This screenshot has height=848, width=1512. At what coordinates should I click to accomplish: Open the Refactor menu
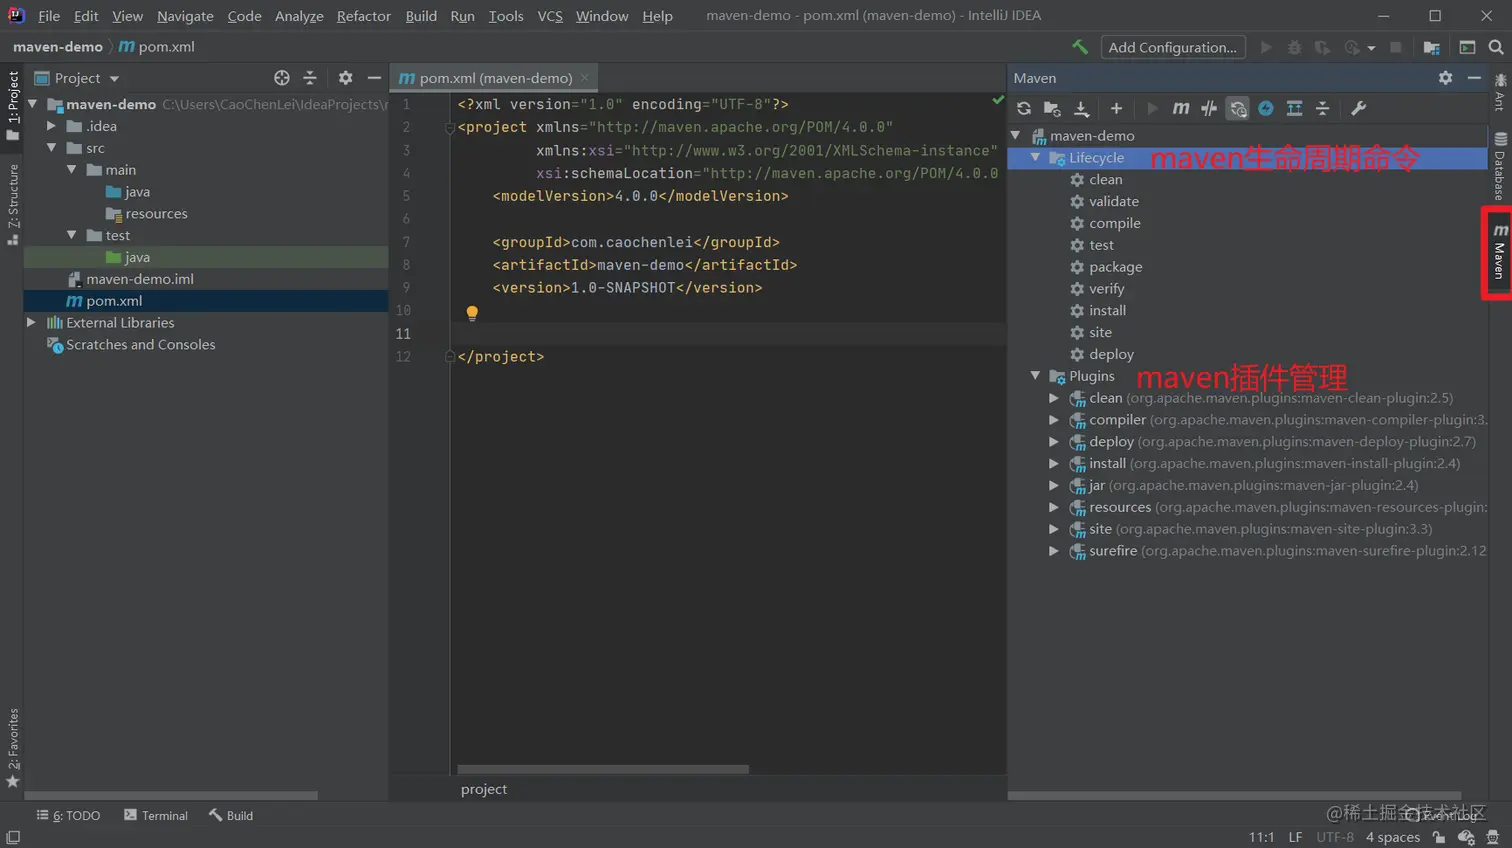[364, 16]
